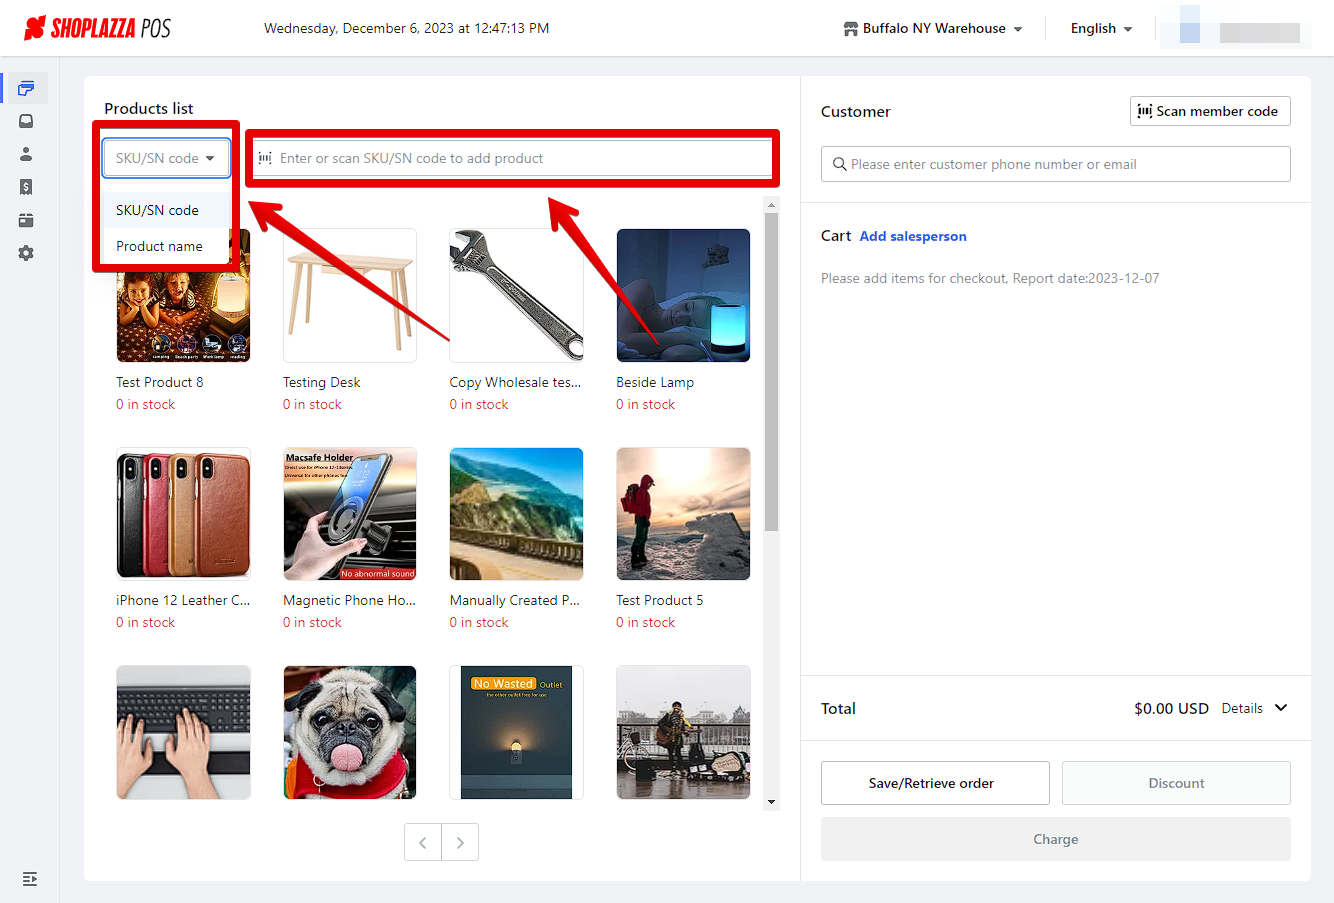This screenshot has height=903, width=1334.
Task: Choose SKU/SN code option in dropdown list
Action: [x=166, y=210]
